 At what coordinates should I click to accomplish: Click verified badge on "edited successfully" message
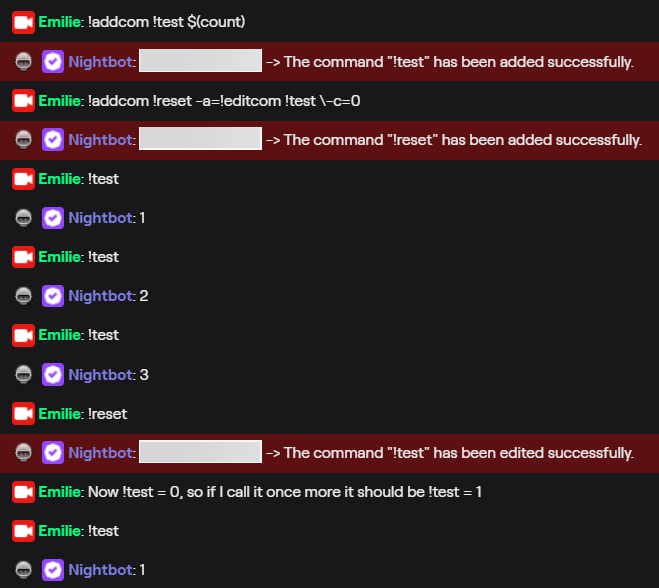[x=53, y=453]
